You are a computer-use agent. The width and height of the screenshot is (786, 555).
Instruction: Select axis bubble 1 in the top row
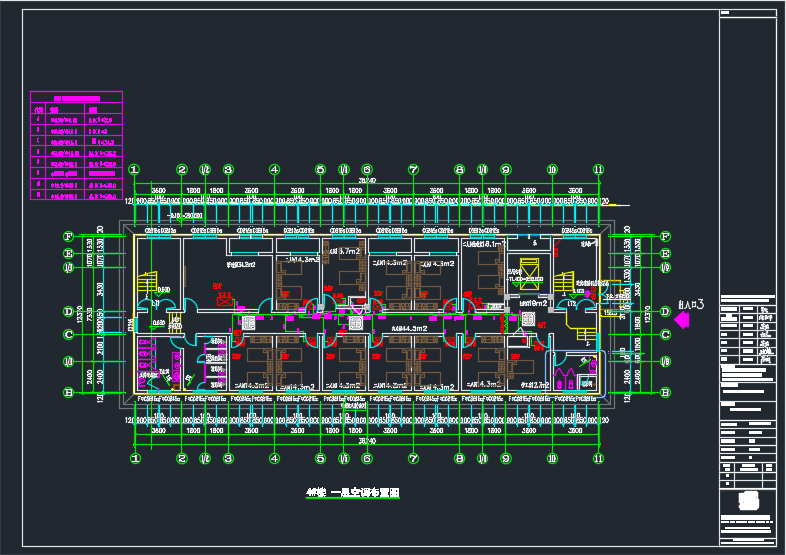tap(135, 170)
